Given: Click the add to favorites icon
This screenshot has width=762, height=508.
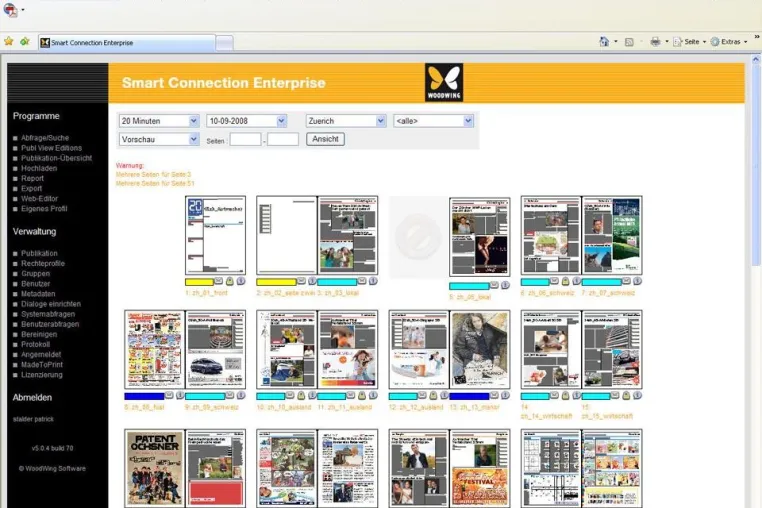Looking at the screenshot, I should [25, 42].
